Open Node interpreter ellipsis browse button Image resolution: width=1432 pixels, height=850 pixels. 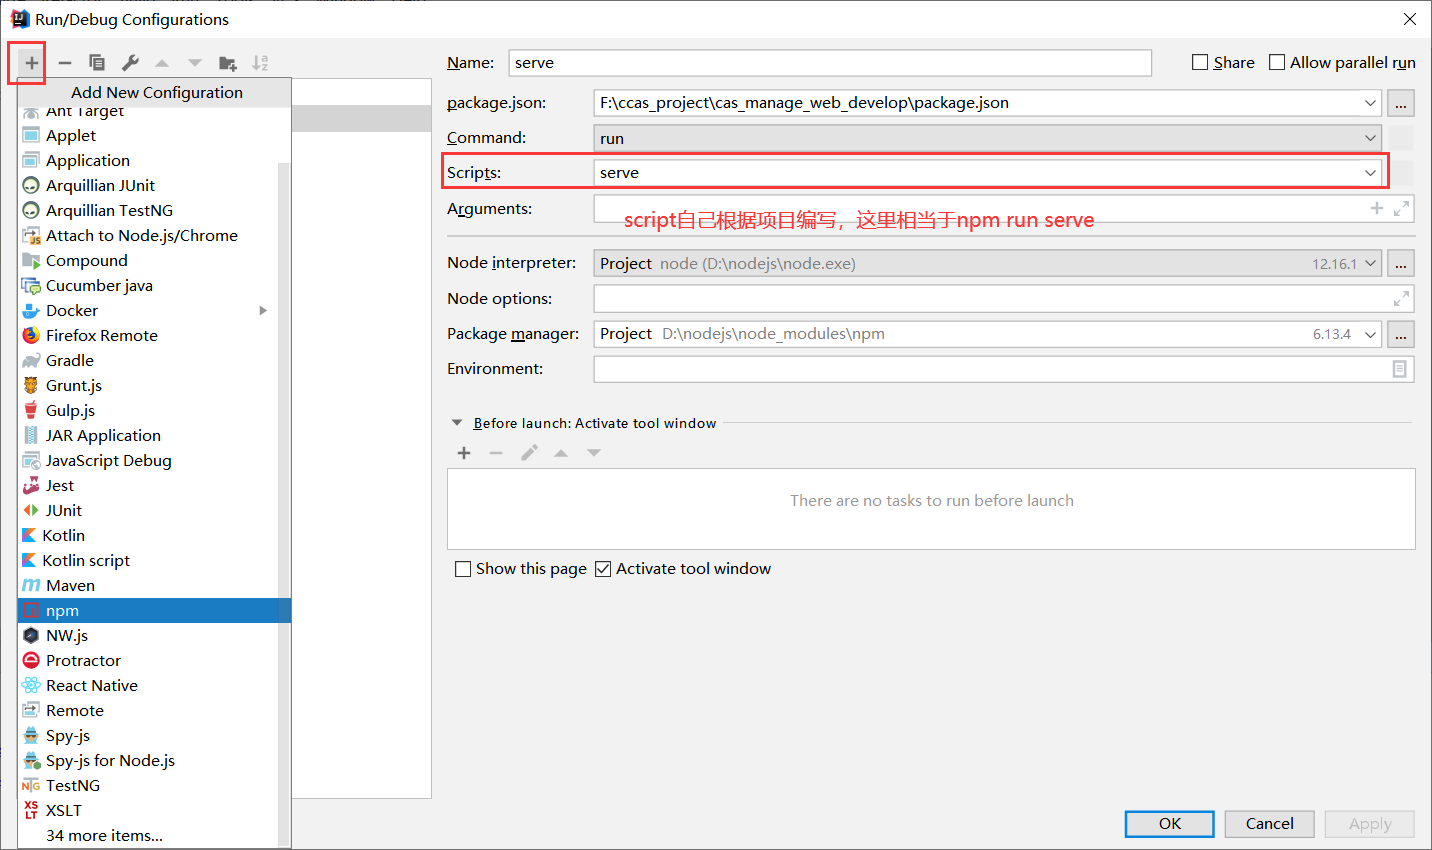[x=1401, y=264]
